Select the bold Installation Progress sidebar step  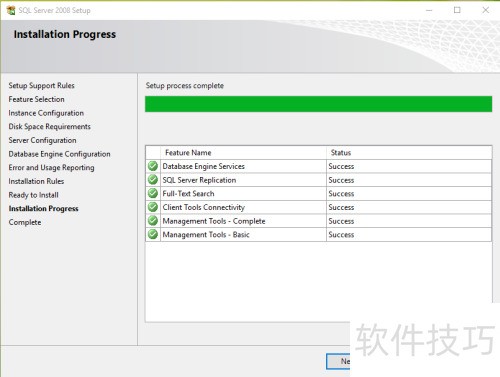click(43, 209)
